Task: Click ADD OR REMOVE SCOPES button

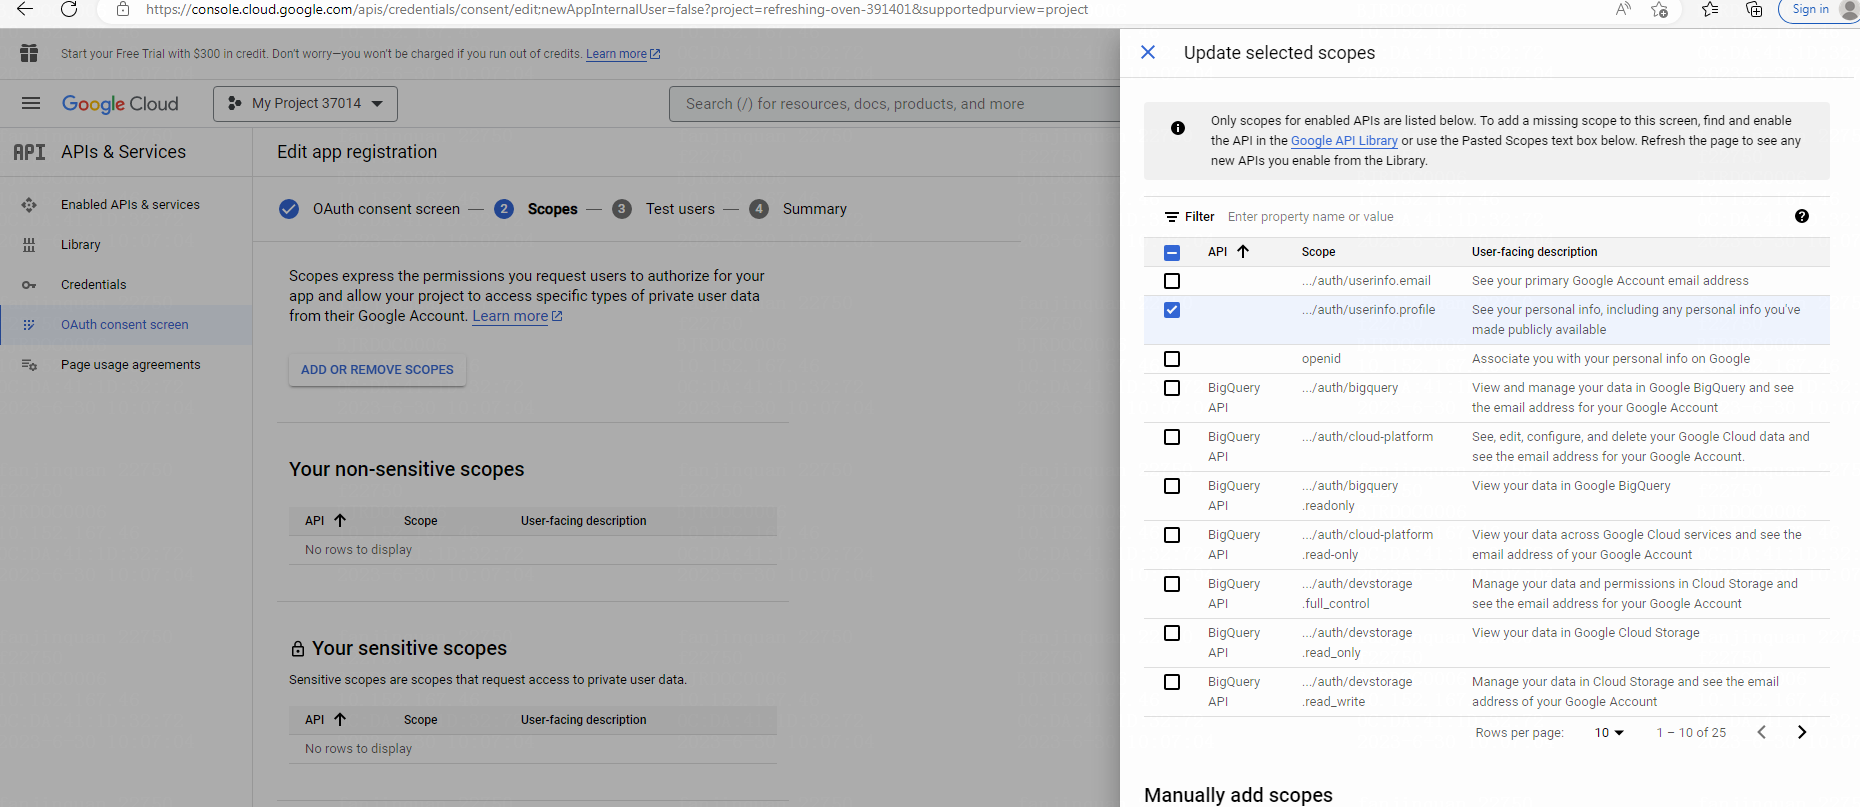Action: click(377, 370)
